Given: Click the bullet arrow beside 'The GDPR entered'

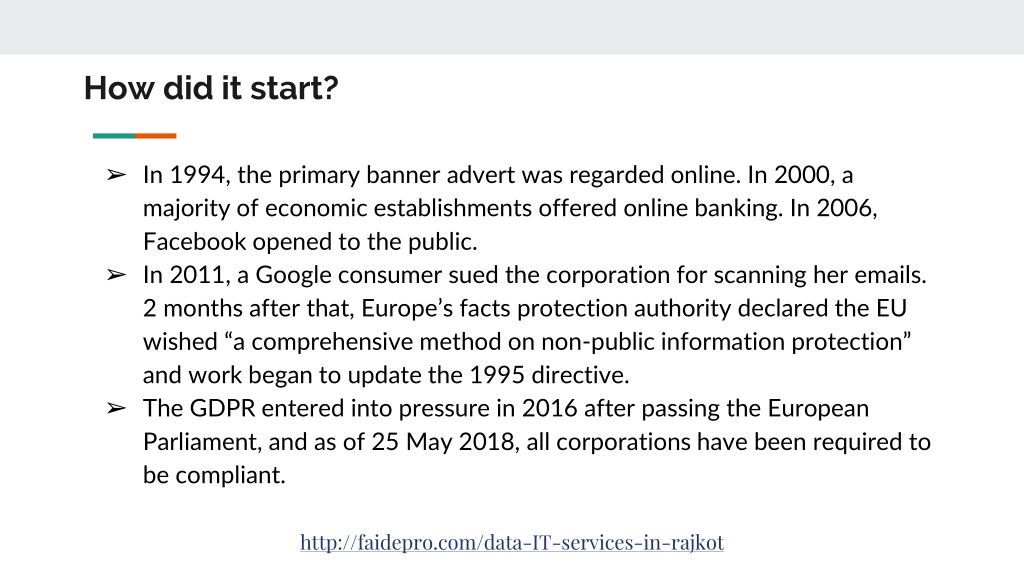Looking at the screenshot, I should point(116,408).
